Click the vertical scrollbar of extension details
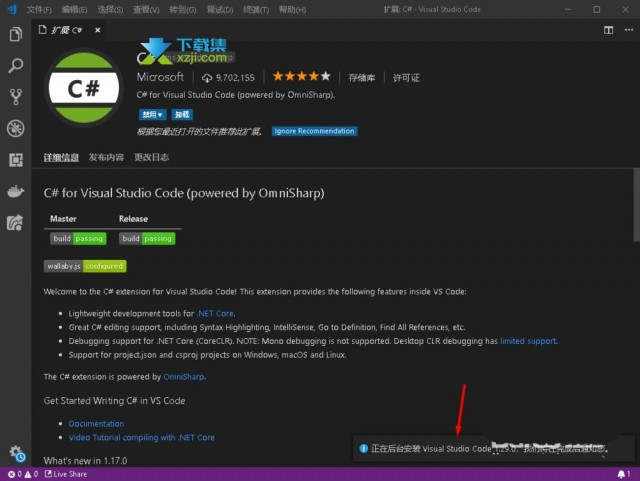This screenshot has width=640, height=481. pos(636,205)
